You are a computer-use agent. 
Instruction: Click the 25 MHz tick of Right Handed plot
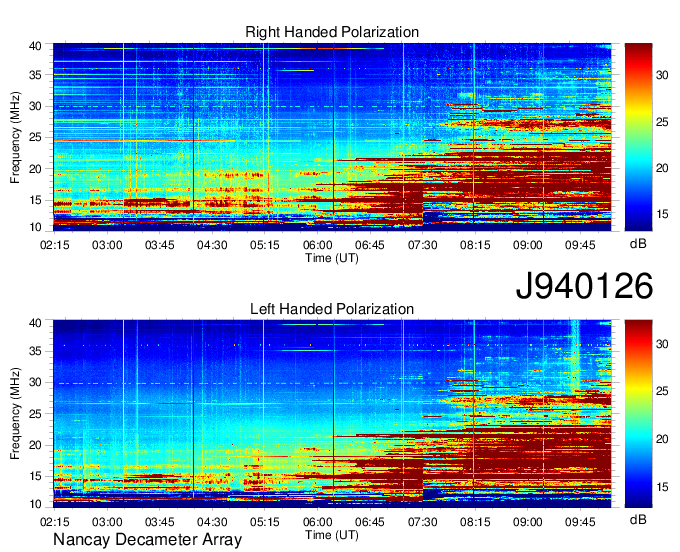pos(35,137)
